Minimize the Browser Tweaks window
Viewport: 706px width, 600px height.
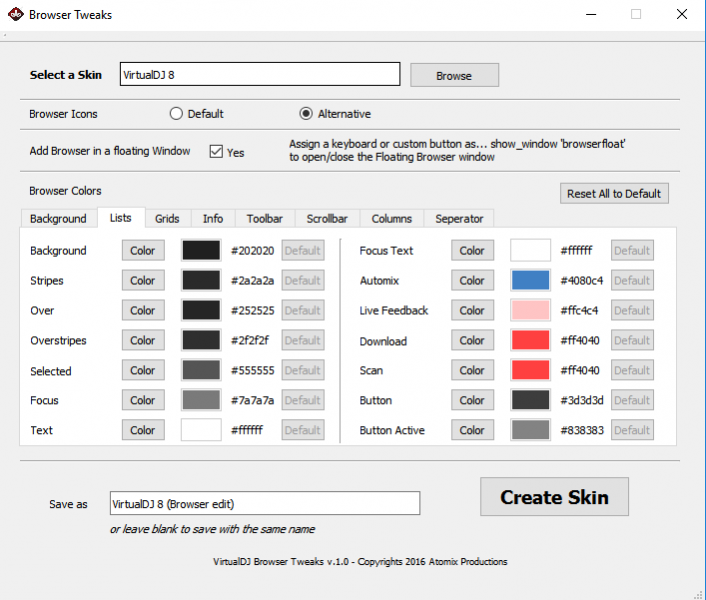coord(591,14)
